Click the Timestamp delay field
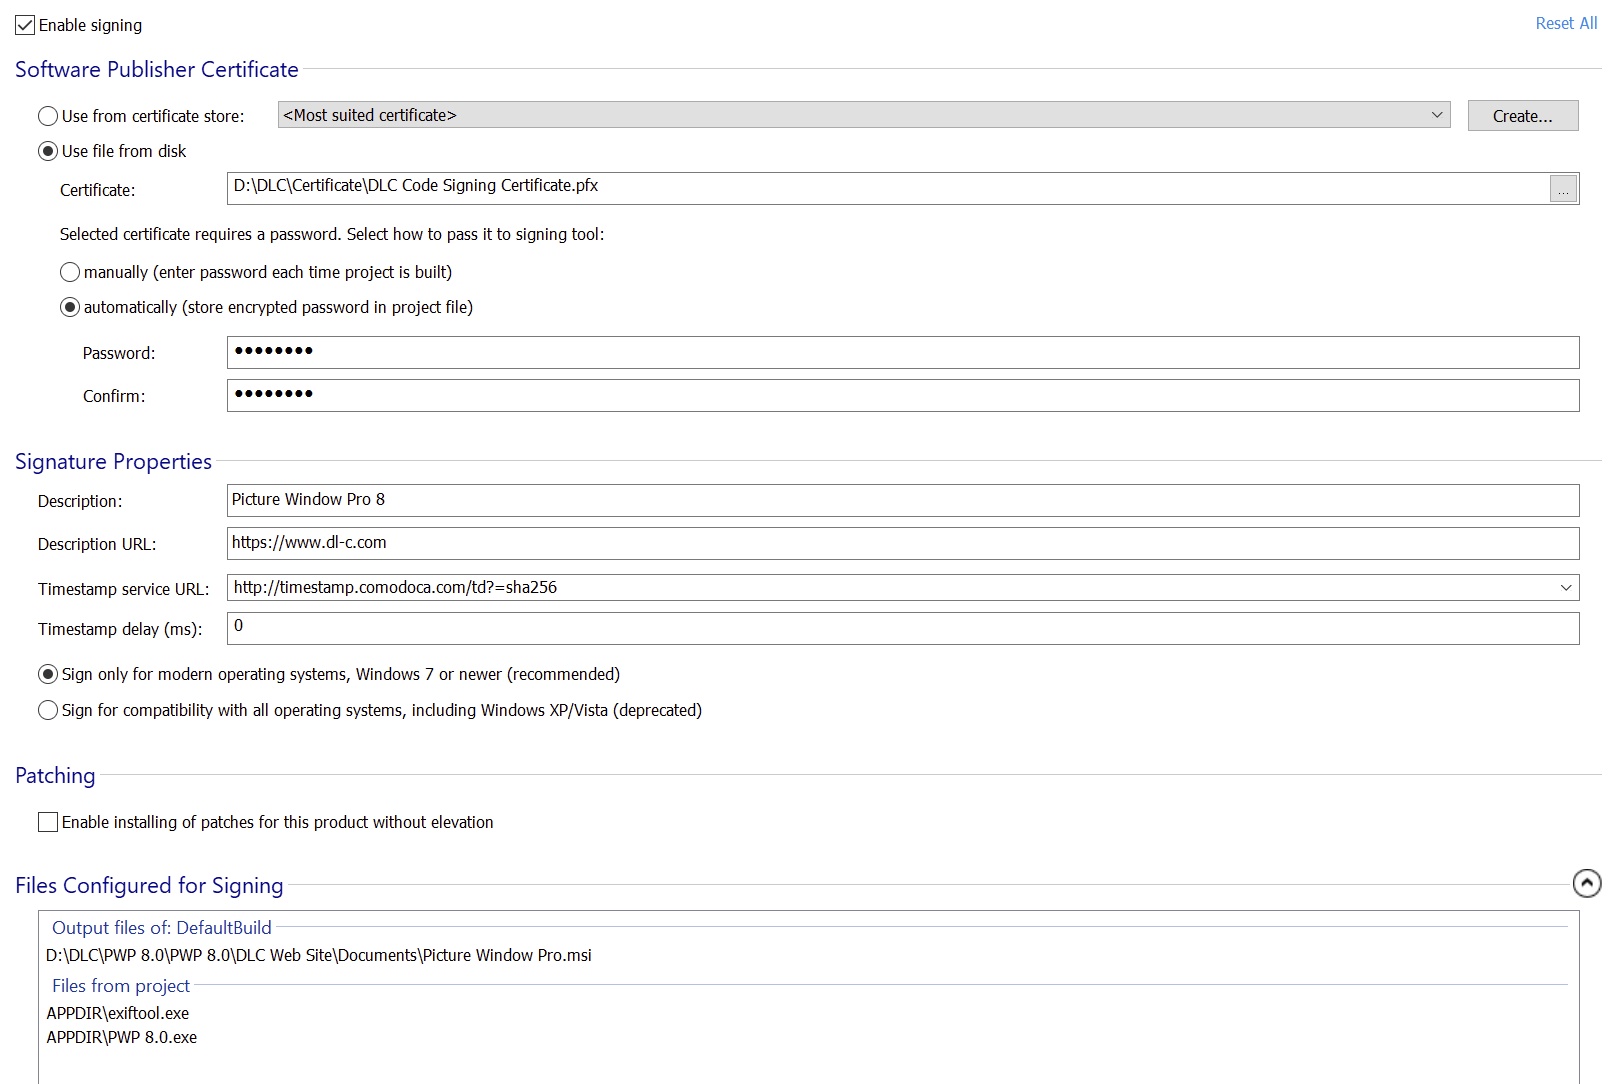The height and width of the screenshot is (1084, 1621). coord(902,628)
